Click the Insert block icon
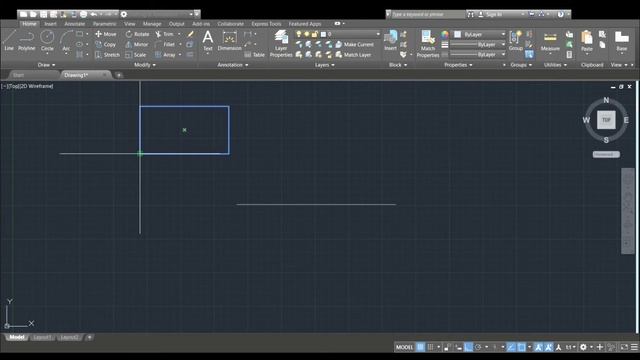The image size is (640, 360). coord(390,40)
